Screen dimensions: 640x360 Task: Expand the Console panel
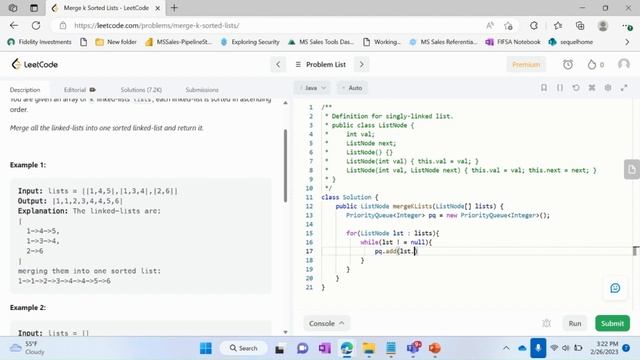(326, 323)
